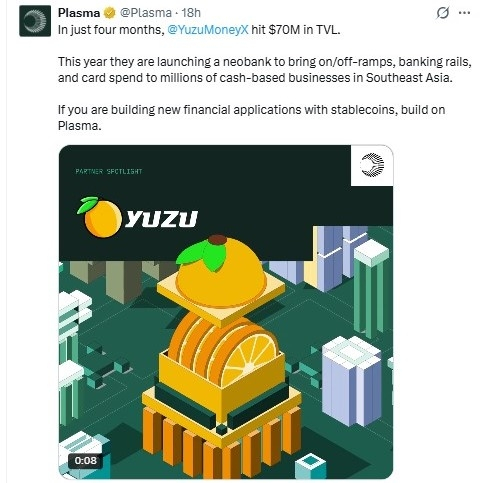Open the Grok explain-post icon
This screenshot has width=480, height=483.
(443, 13)
